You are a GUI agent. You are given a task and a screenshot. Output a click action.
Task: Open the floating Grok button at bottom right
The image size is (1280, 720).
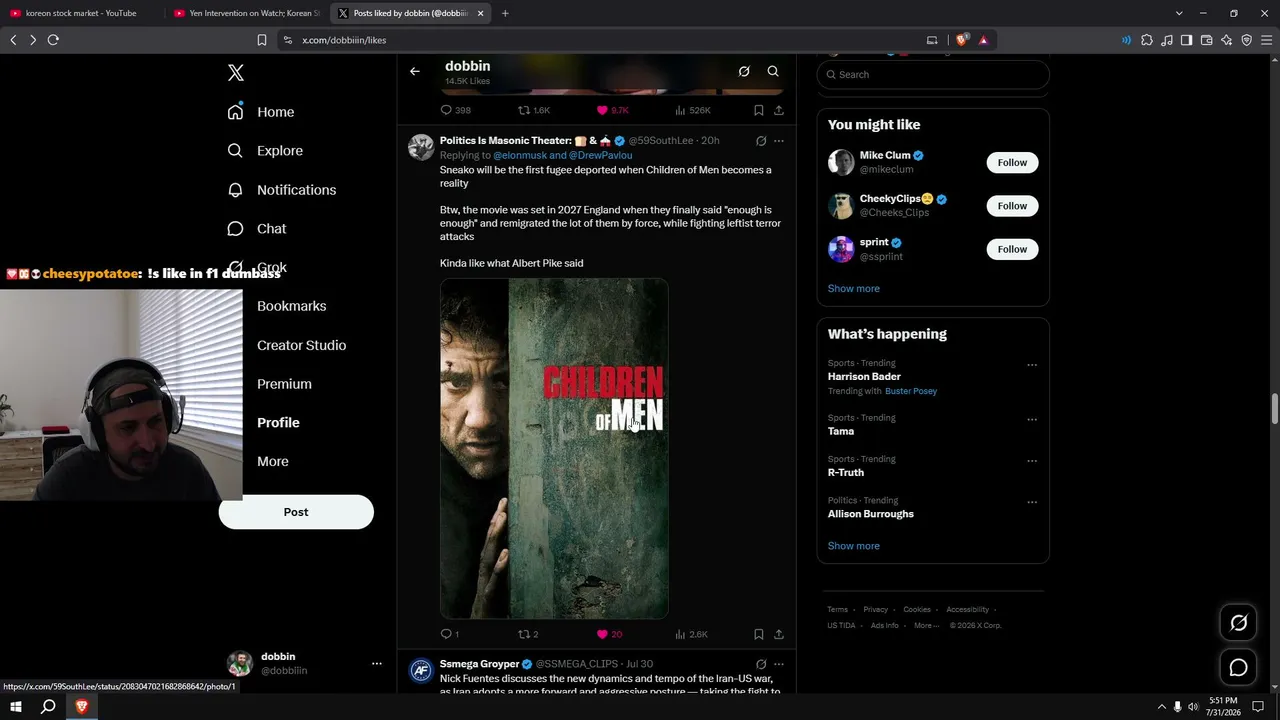pos(1238,623)
